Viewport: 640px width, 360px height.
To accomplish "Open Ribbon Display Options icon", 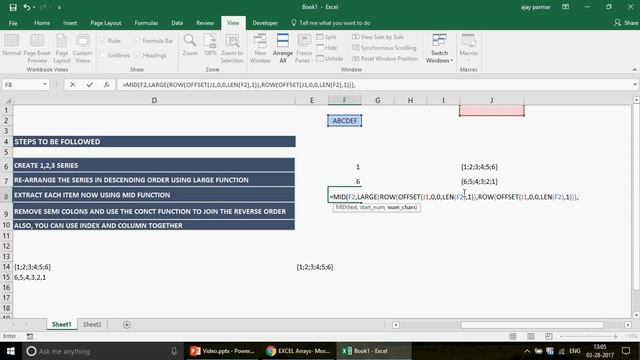I will [565, 7].
